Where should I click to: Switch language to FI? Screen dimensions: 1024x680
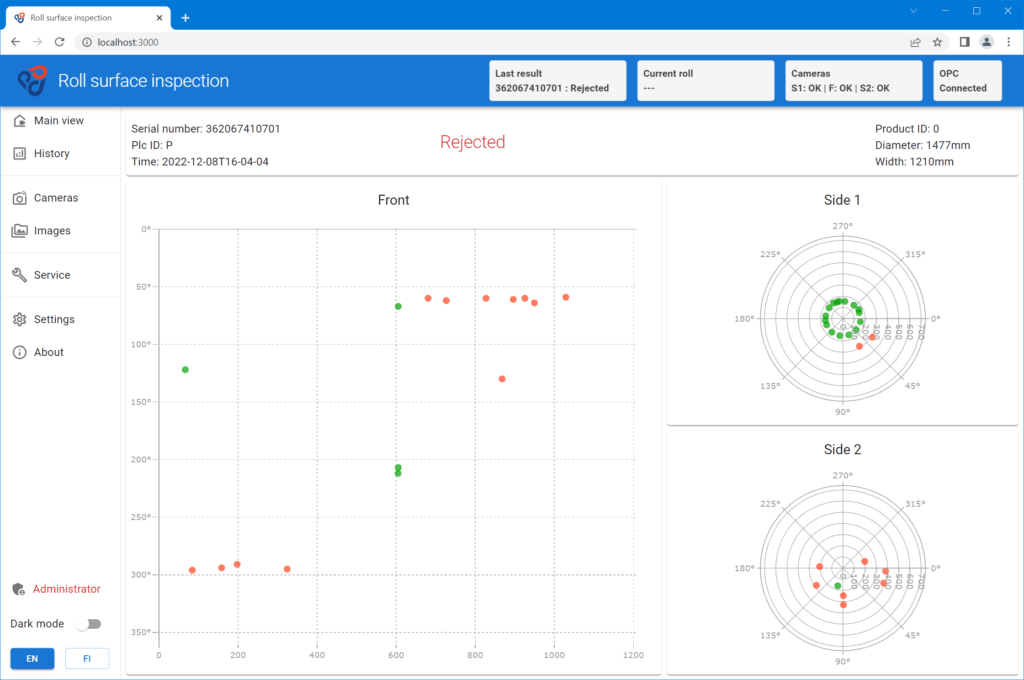[x=87, y=658]
